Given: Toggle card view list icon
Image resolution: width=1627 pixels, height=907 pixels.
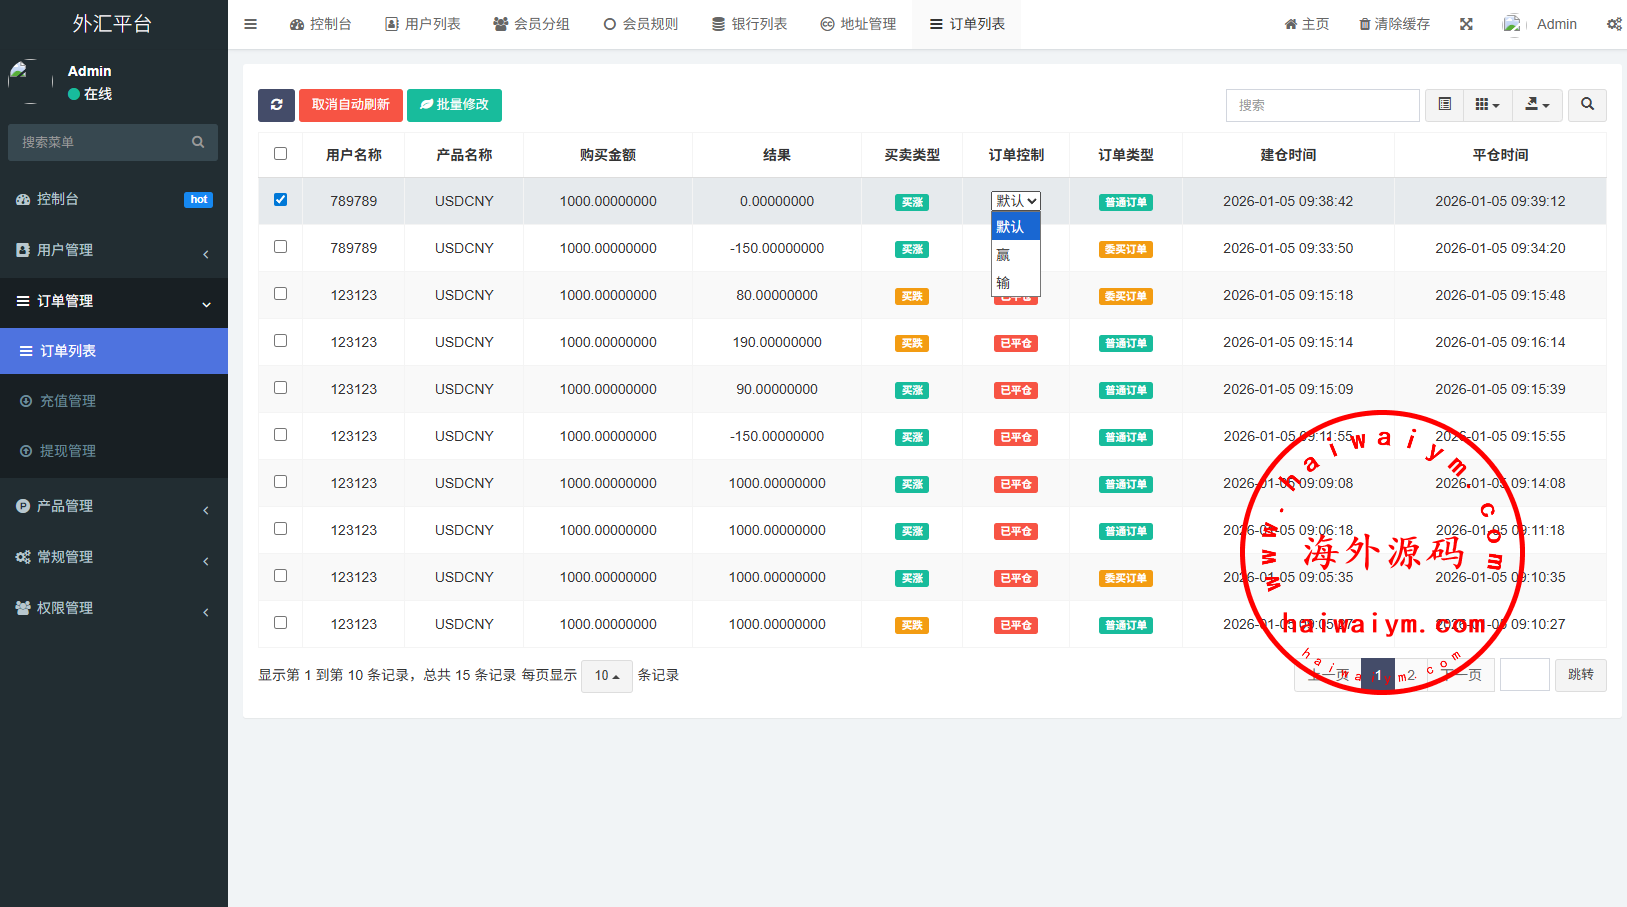Looking at the screenshot, I should pyautogui.click(x=1444, y=105).
